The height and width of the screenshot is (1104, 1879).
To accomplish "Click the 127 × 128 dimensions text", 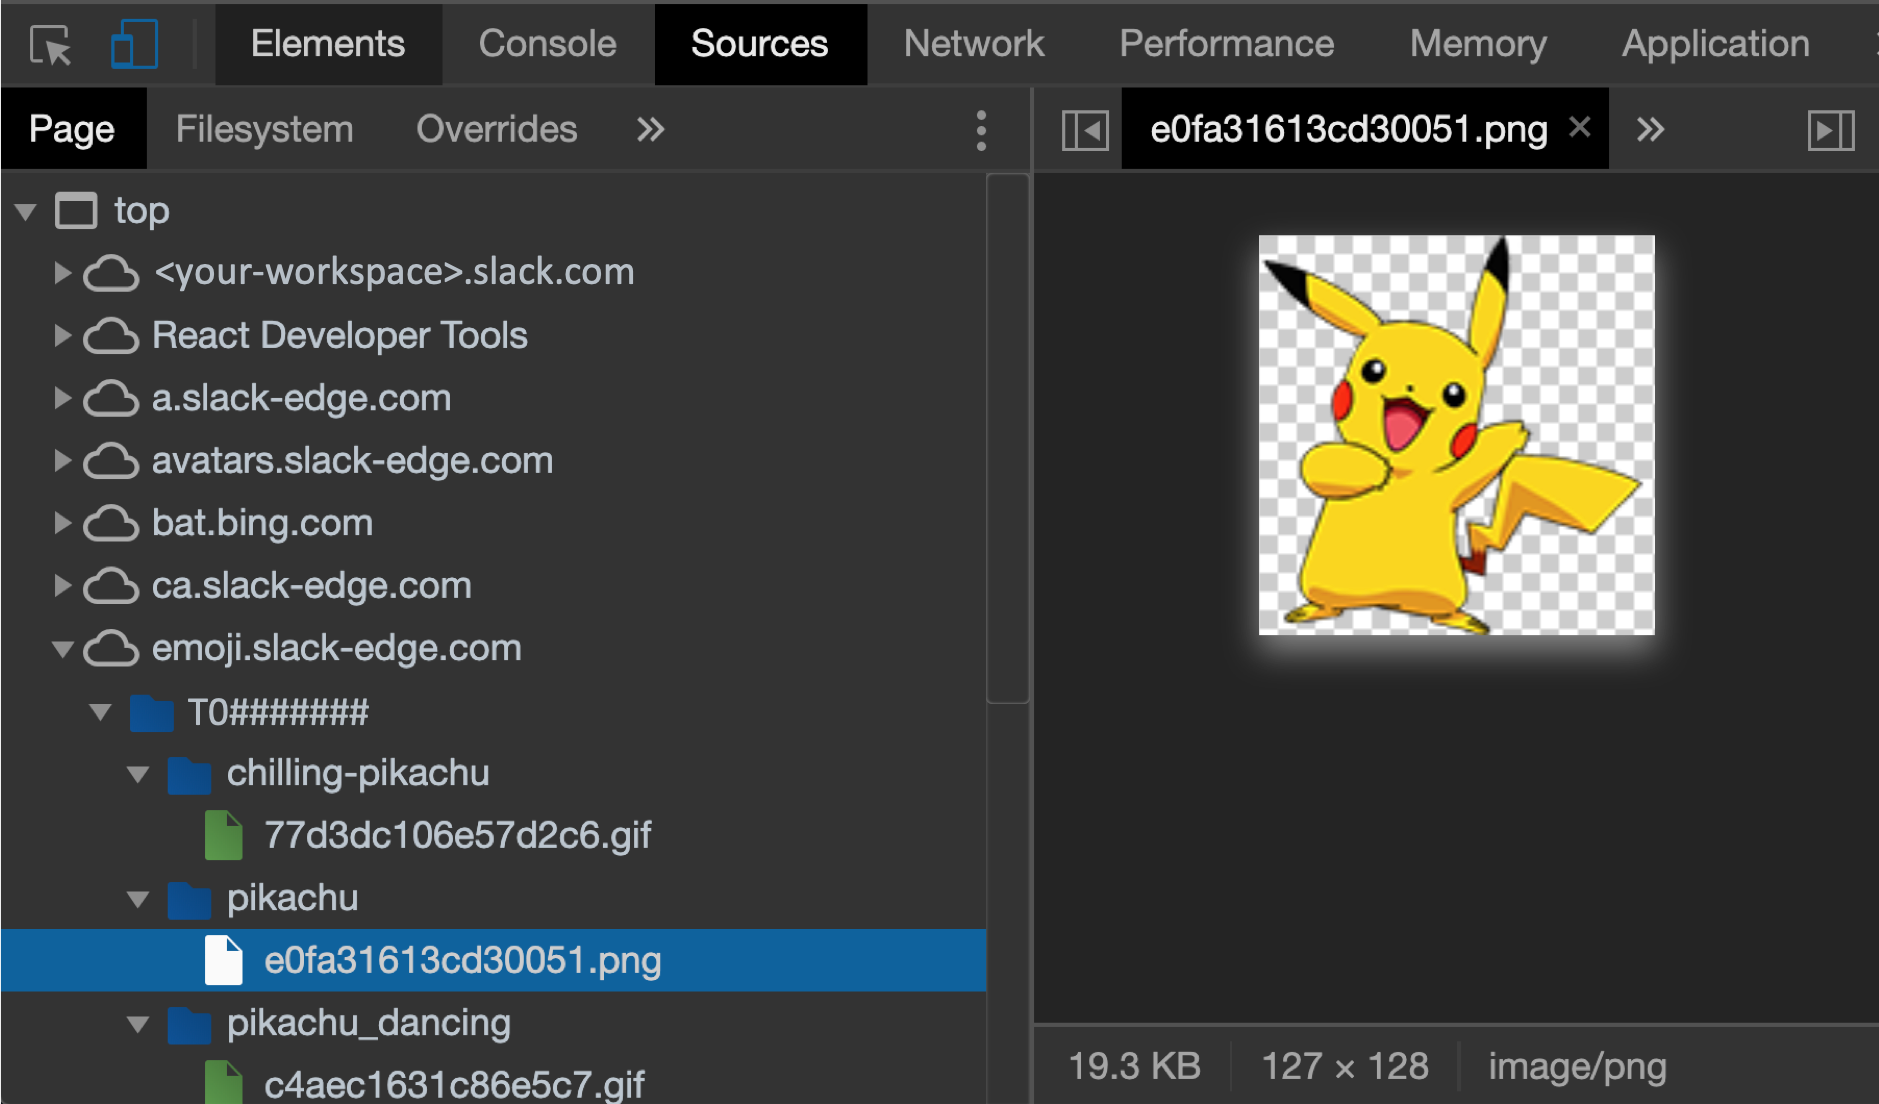I will coord(1345,1066).
